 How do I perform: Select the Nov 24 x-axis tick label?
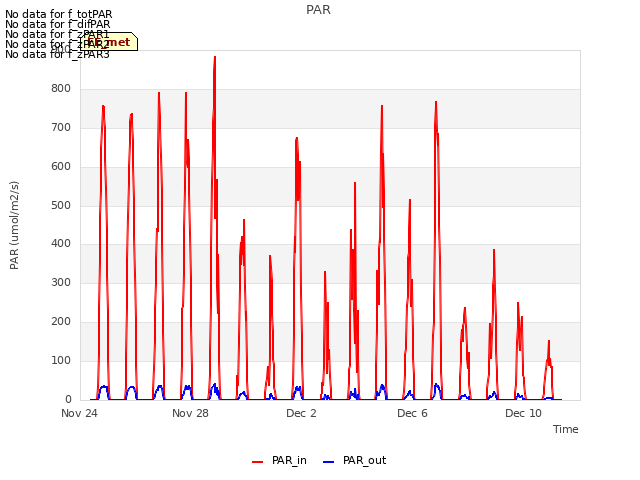79,413
